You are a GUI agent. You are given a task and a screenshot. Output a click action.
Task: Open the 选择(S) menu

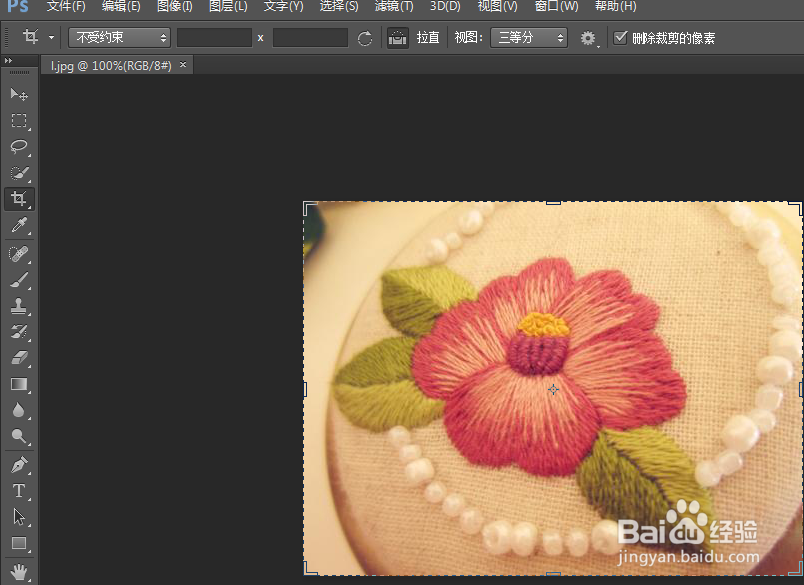pos(339,6)
